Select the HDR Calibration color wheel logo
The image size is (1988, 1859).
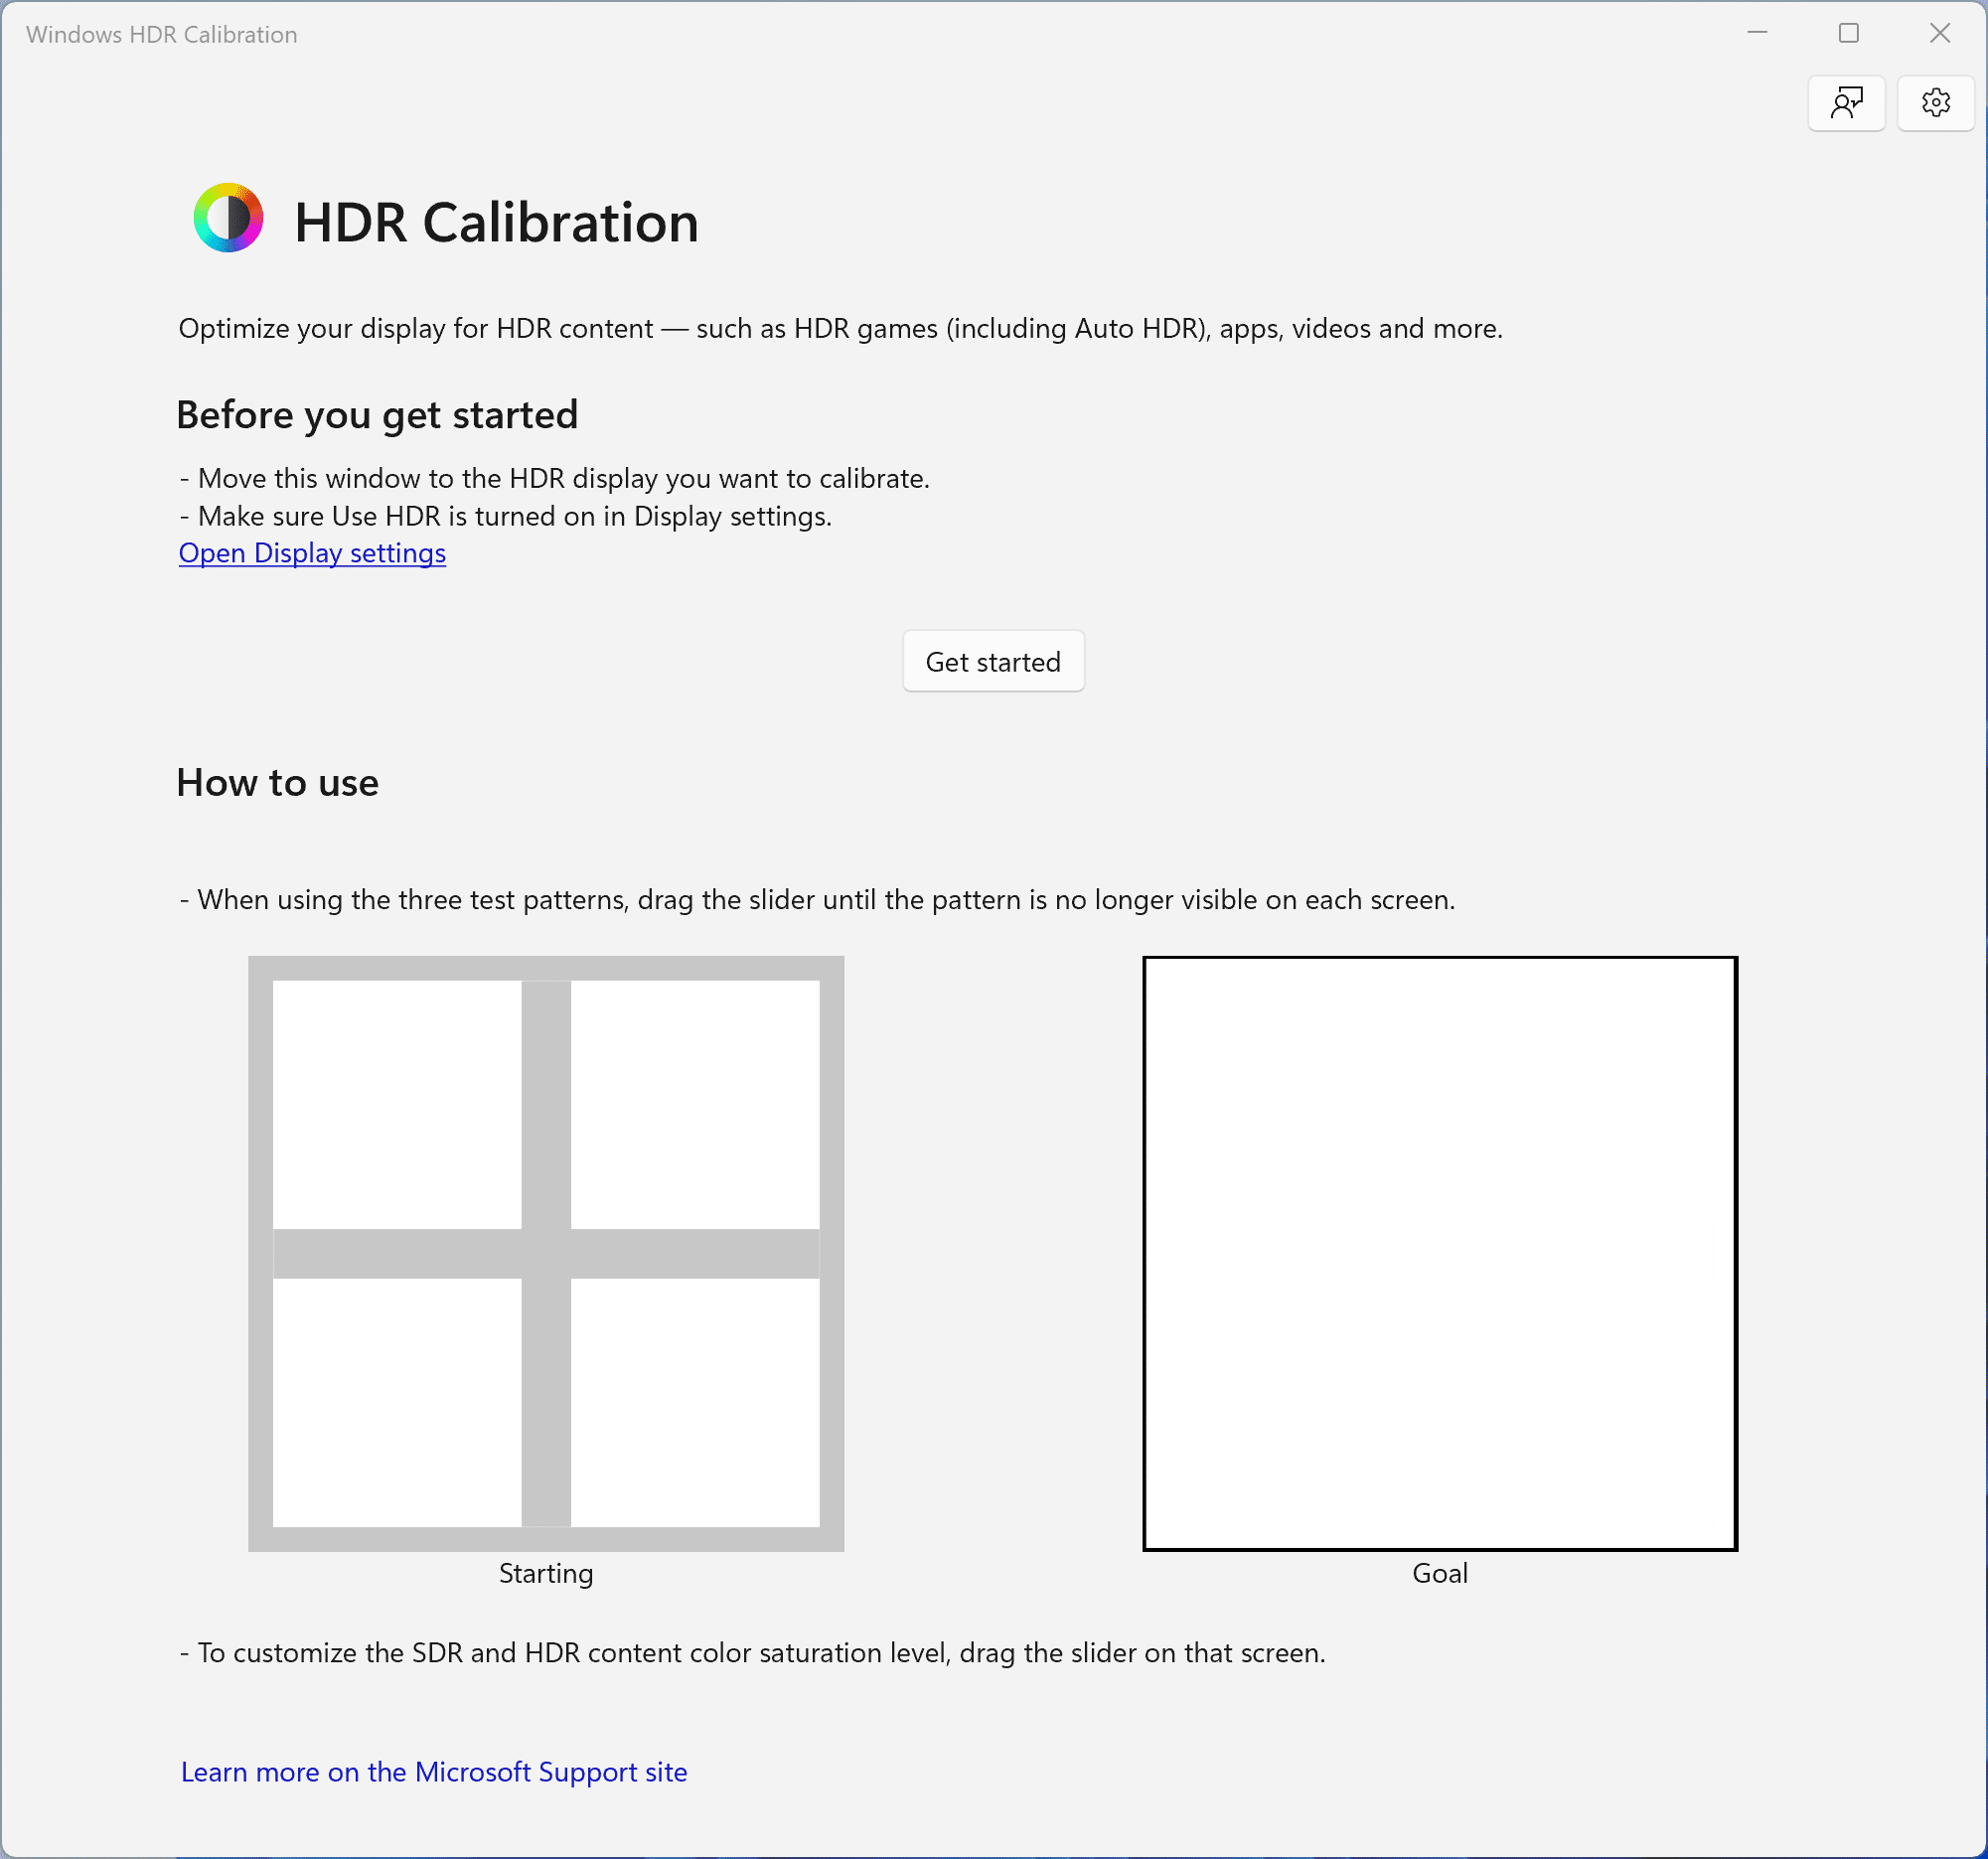pos(228,219)
